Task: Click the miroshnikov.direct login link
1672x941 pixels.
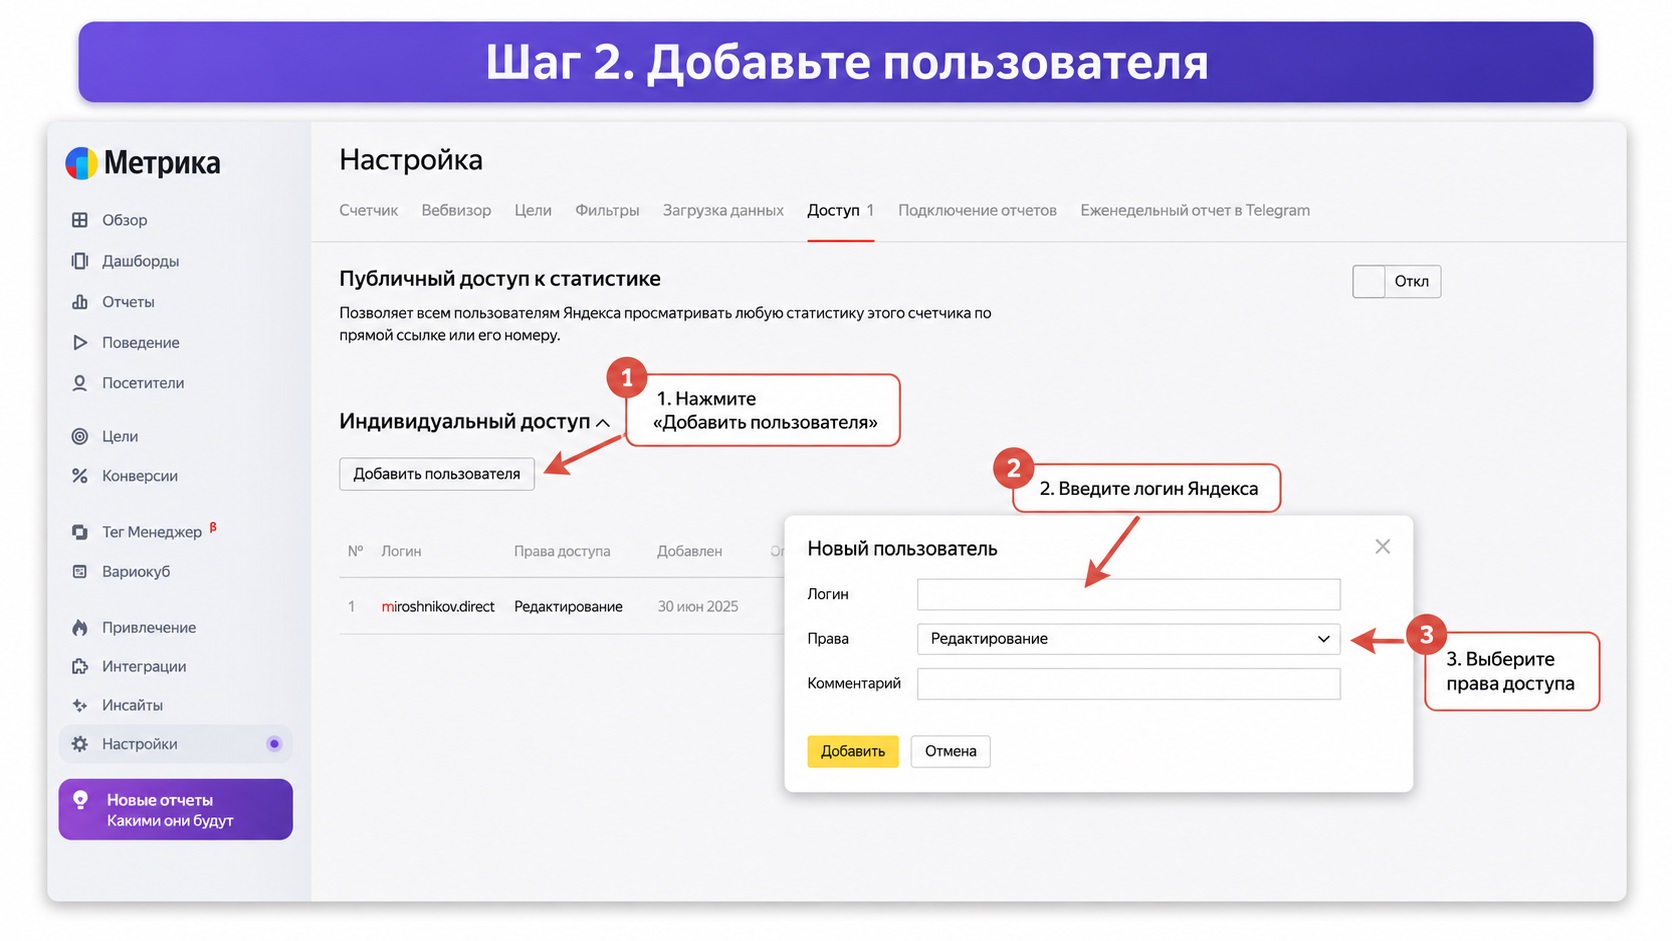Action: pyautogui.click(x=438, y=607)
